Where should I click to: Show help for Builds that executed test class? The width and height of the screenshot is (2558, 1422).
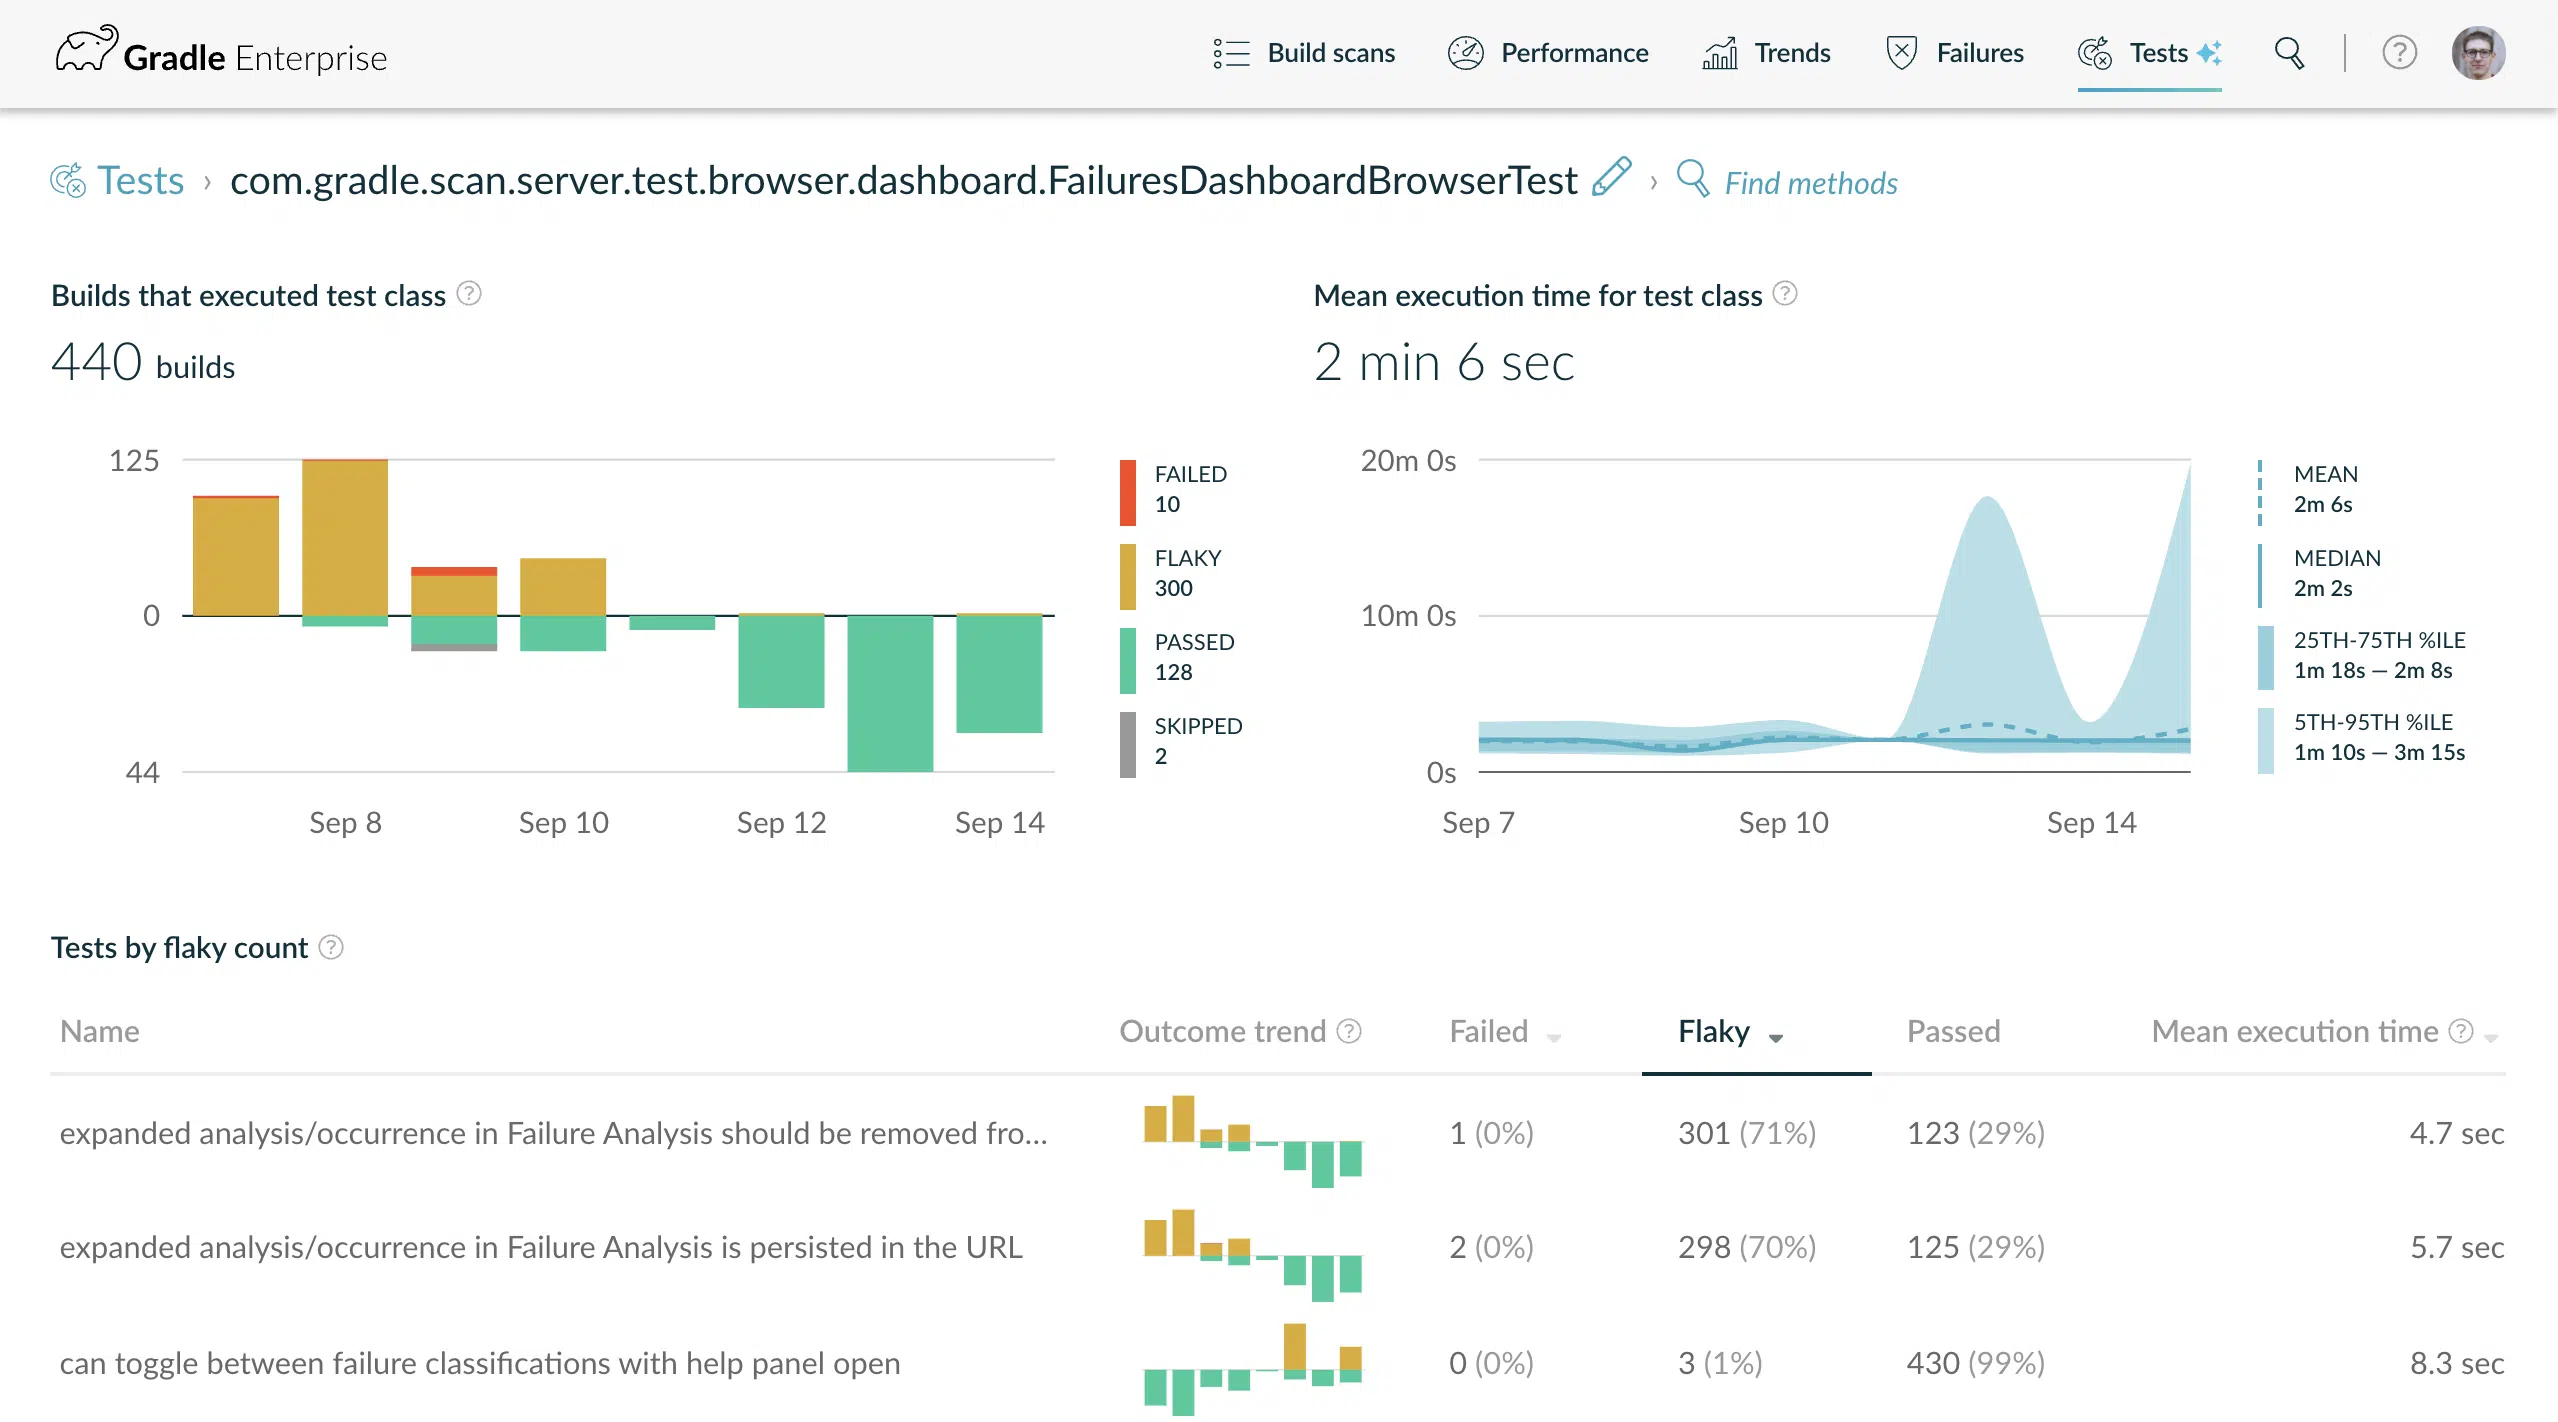tap(469, 294)
